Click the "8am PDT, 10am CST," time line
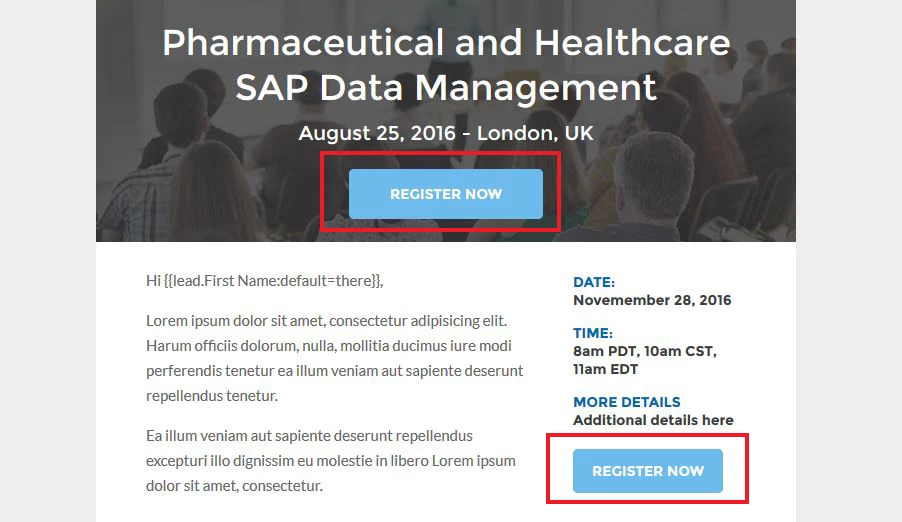This screenshot has height=522, width=902. (645, 351)
